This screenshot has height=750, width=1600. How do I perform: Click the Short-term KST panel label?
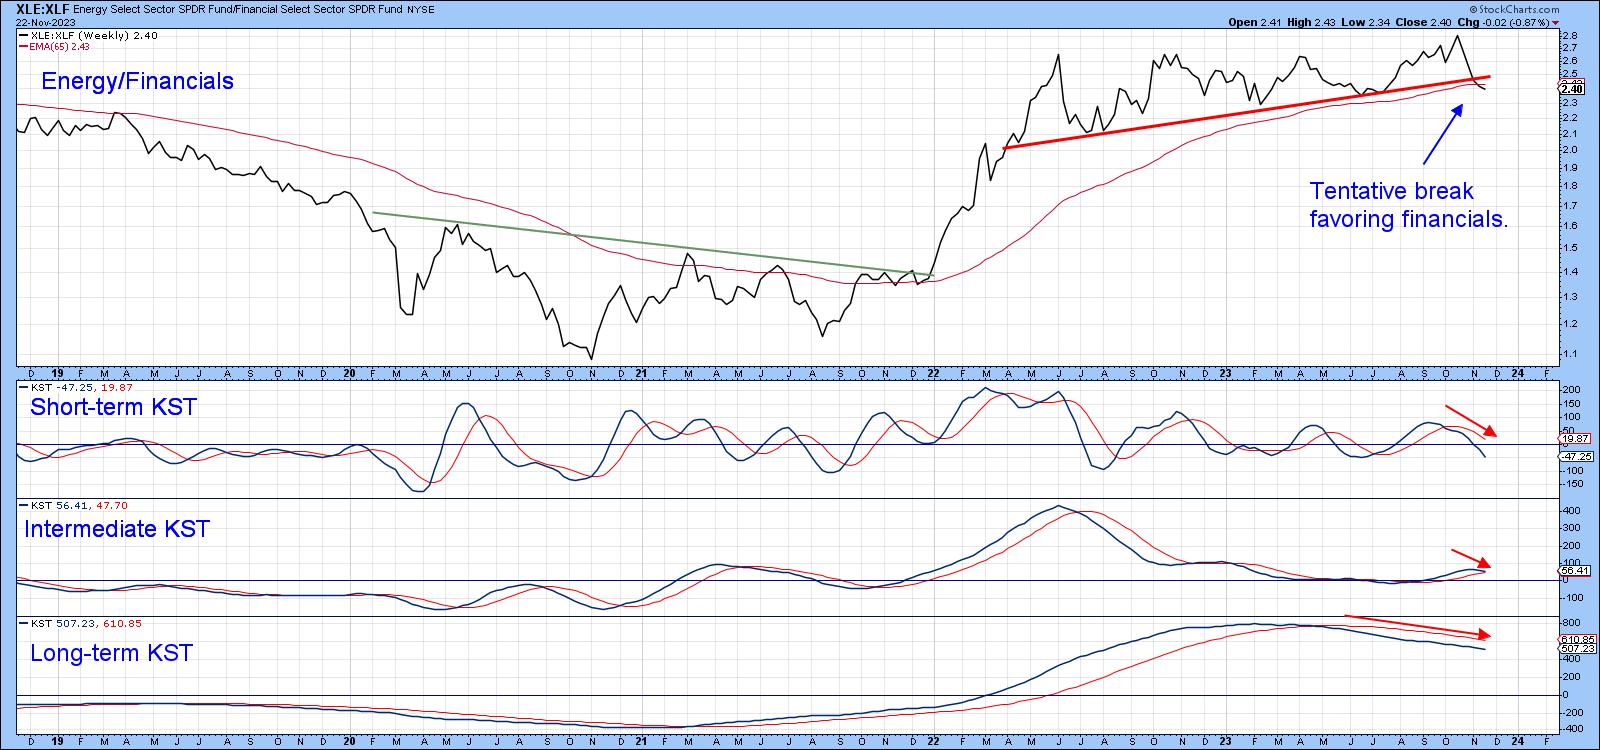[x=114, y=407]
